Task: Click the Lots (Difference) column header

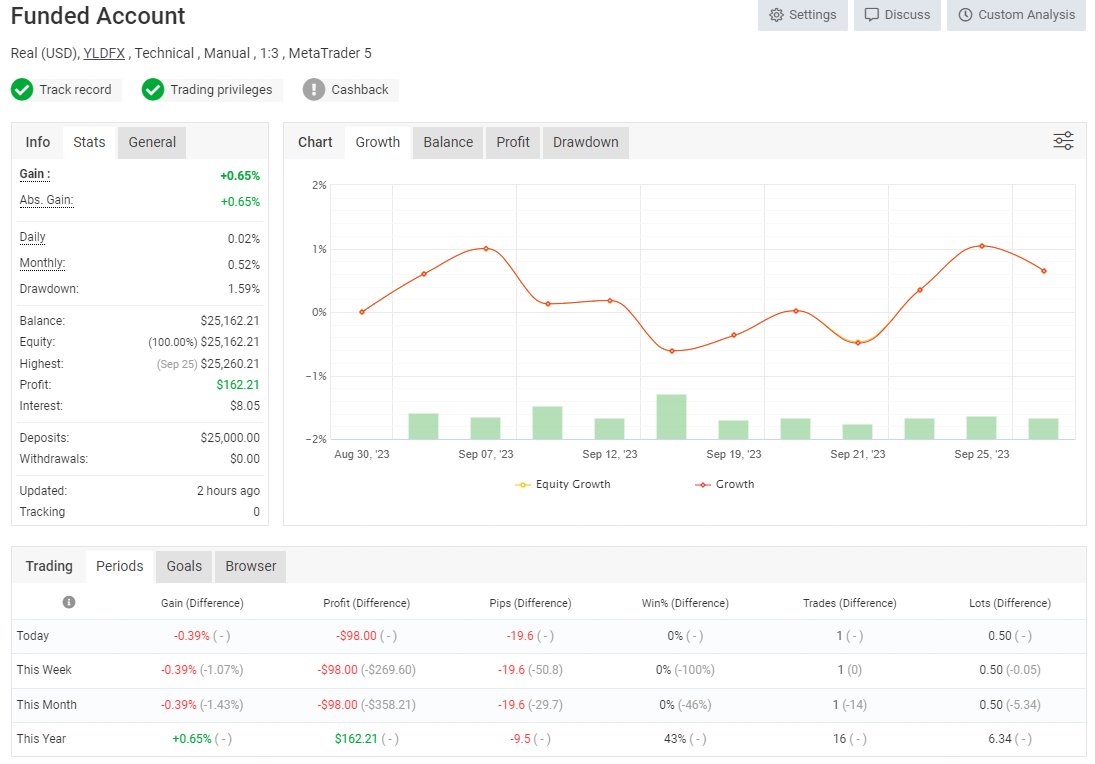Action: pyautogui.click(x=1010, y=603)
